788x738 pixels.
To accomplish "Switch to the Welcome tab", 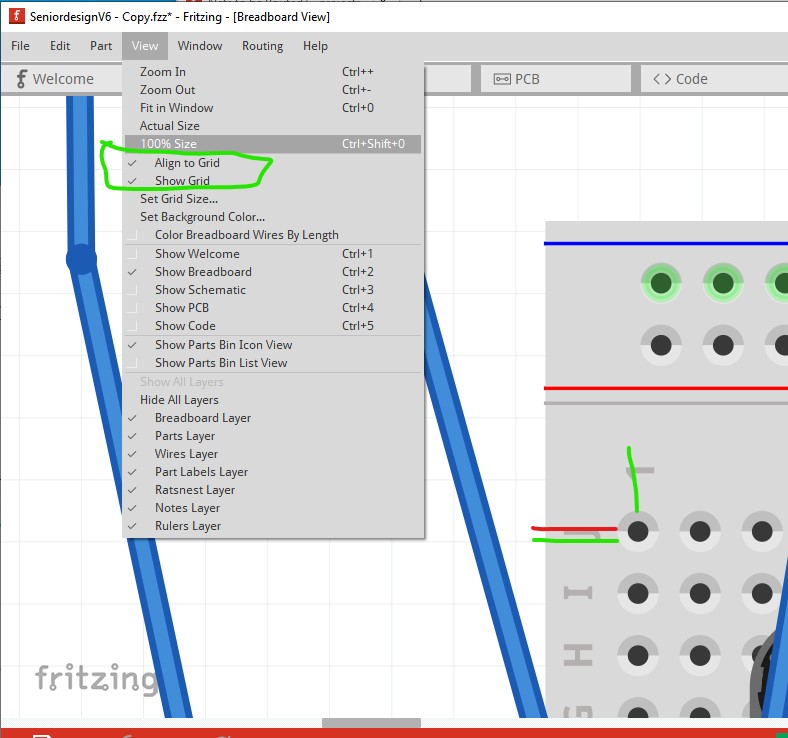I will click(61, 79).
